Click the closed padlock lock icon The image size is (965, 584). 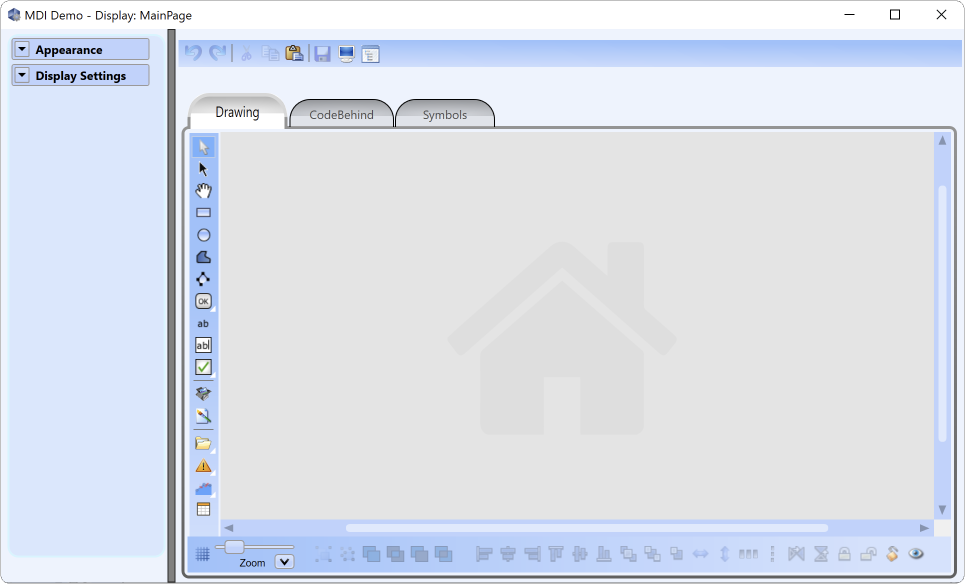[844, 554]
